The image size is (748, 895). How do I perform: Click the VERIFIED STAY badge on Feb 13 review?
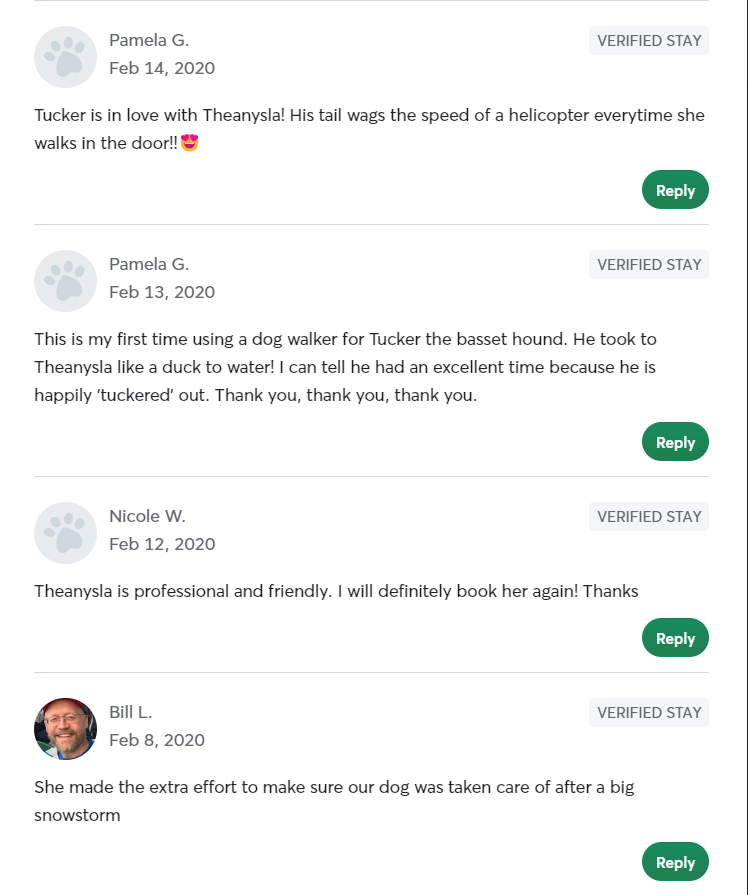click(x=648, y=264)
